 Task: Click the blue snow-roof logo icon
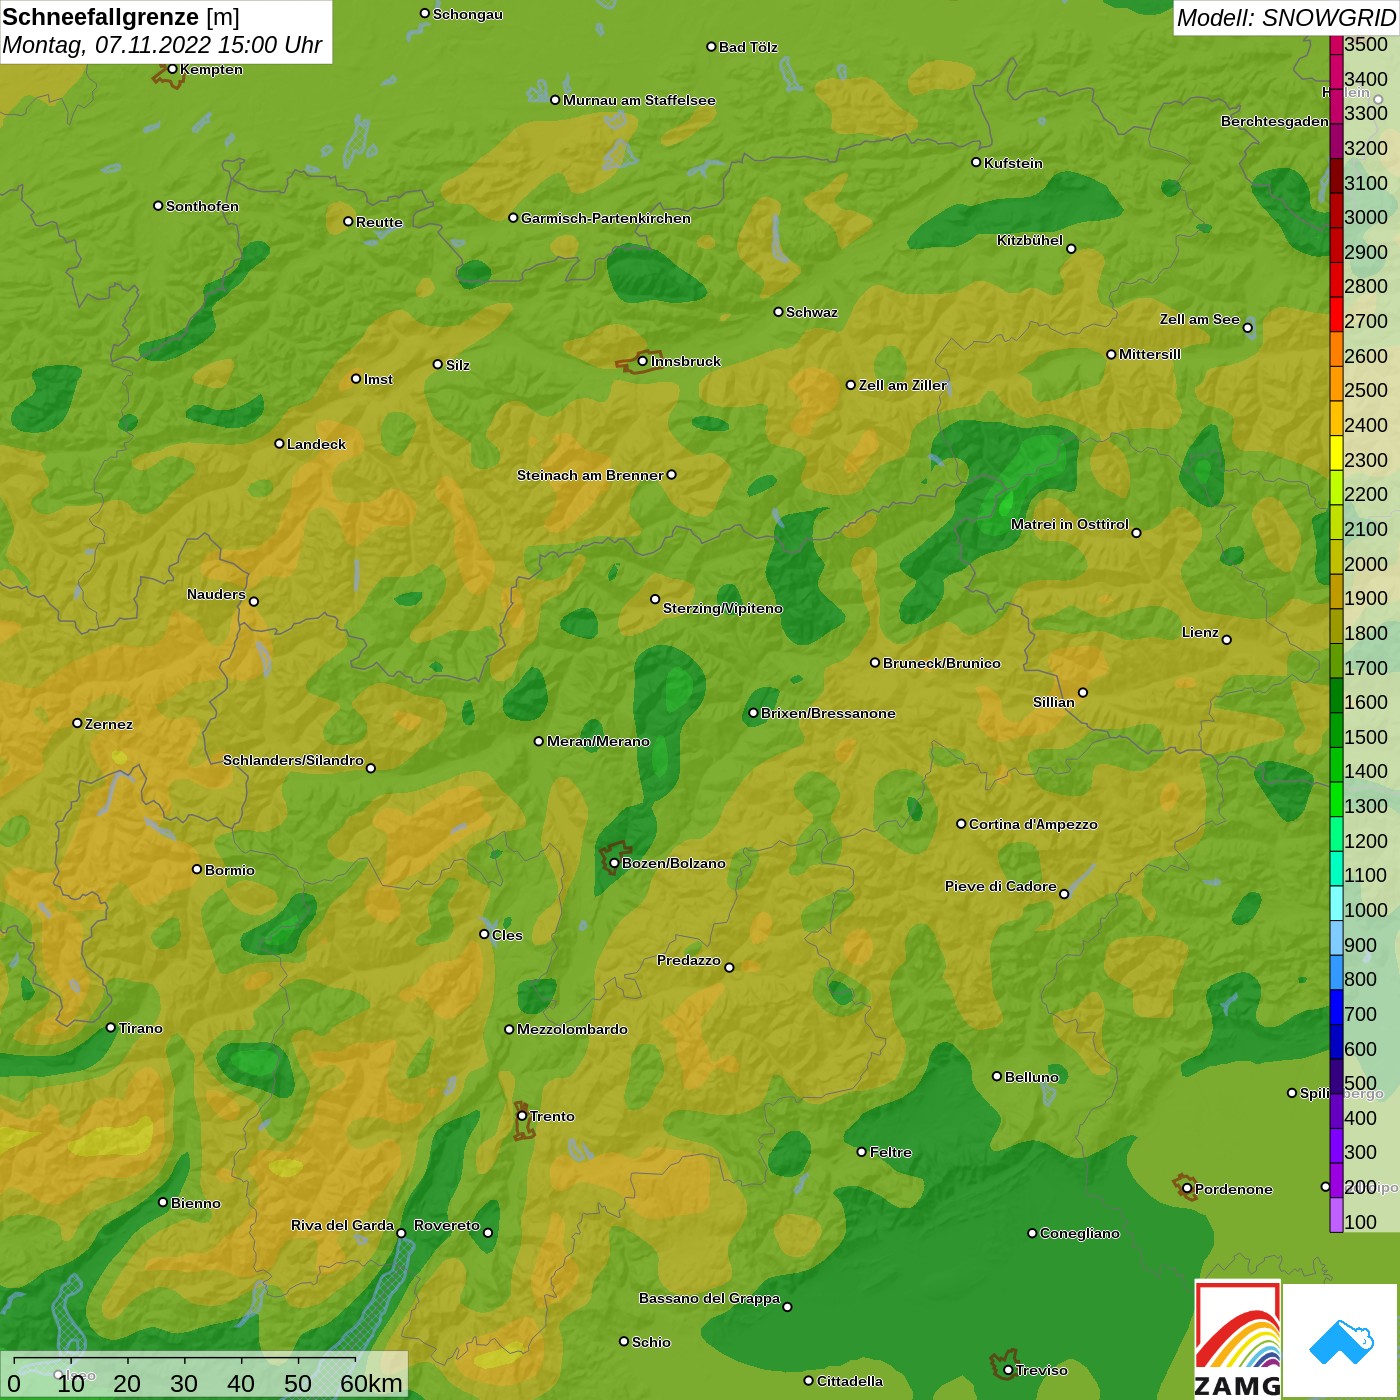[1341, 1342]
